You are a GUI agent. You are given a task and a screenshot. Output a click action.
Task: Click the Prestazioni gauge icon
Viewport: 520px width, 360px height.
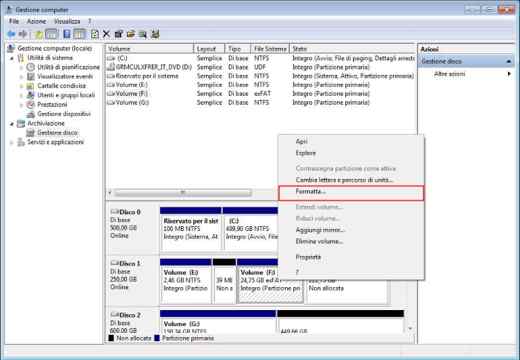(31, 105)
